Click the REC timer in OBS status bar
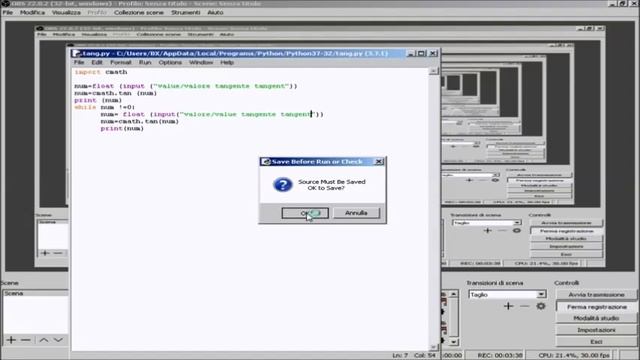Screen dimensions: 640x360 (500, 356)
